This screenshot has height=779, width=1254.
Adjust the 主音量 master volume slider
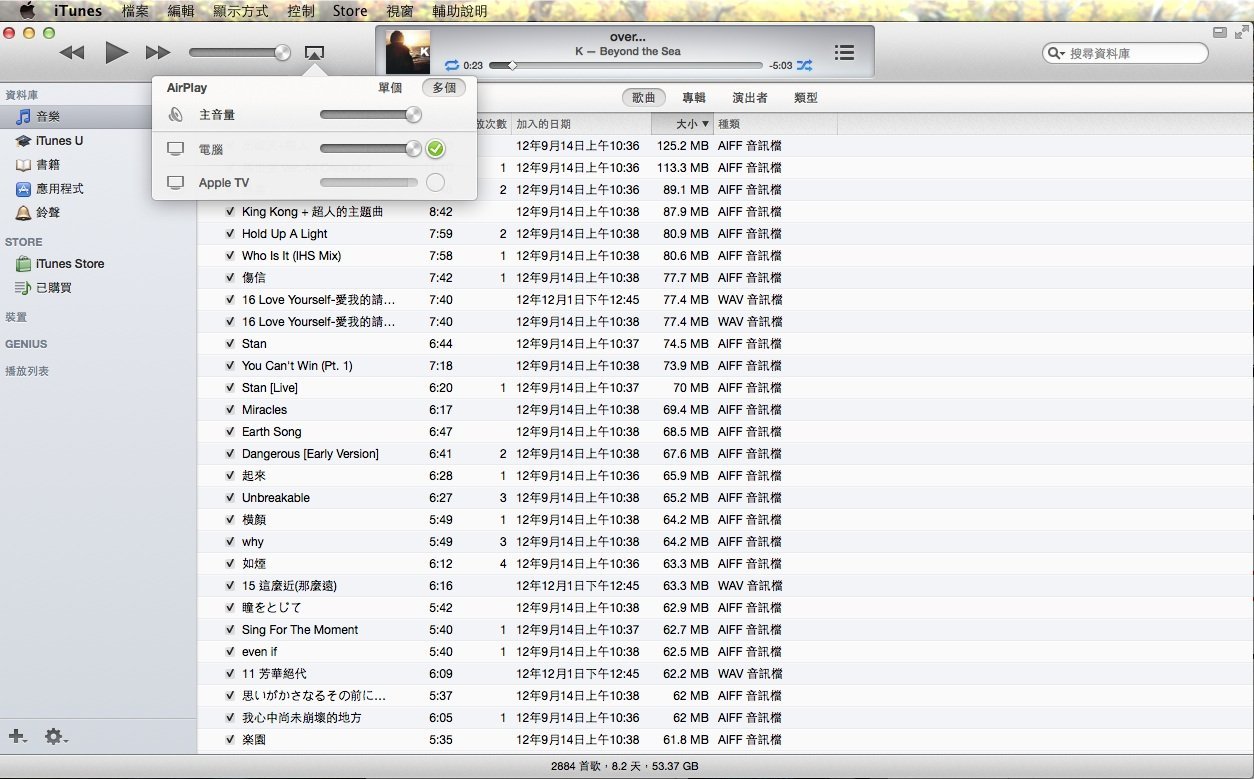(413, 115)
